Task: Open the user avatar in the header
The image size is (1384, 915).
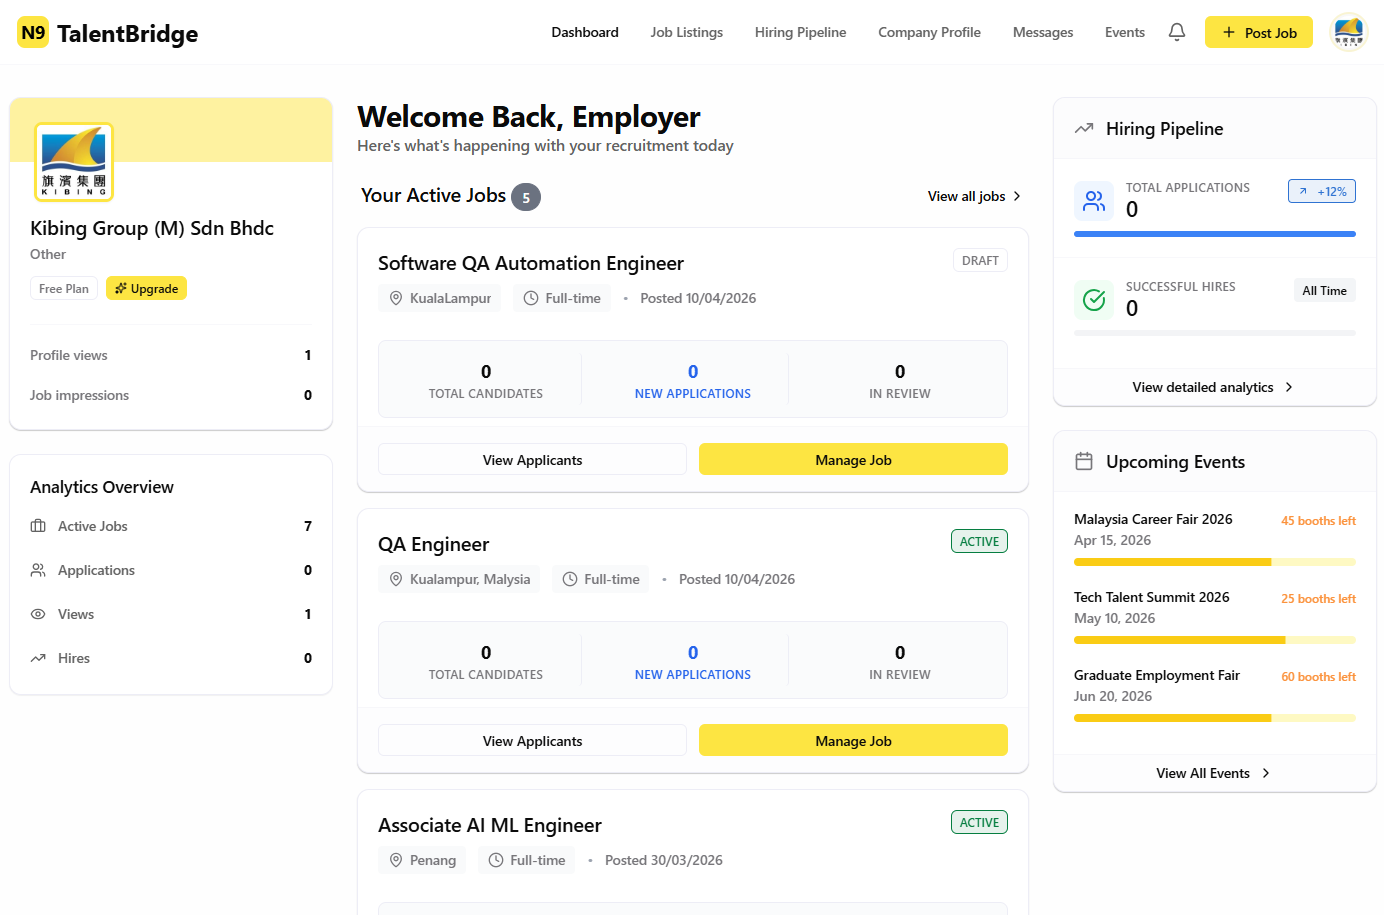Action: point(1349,32)
